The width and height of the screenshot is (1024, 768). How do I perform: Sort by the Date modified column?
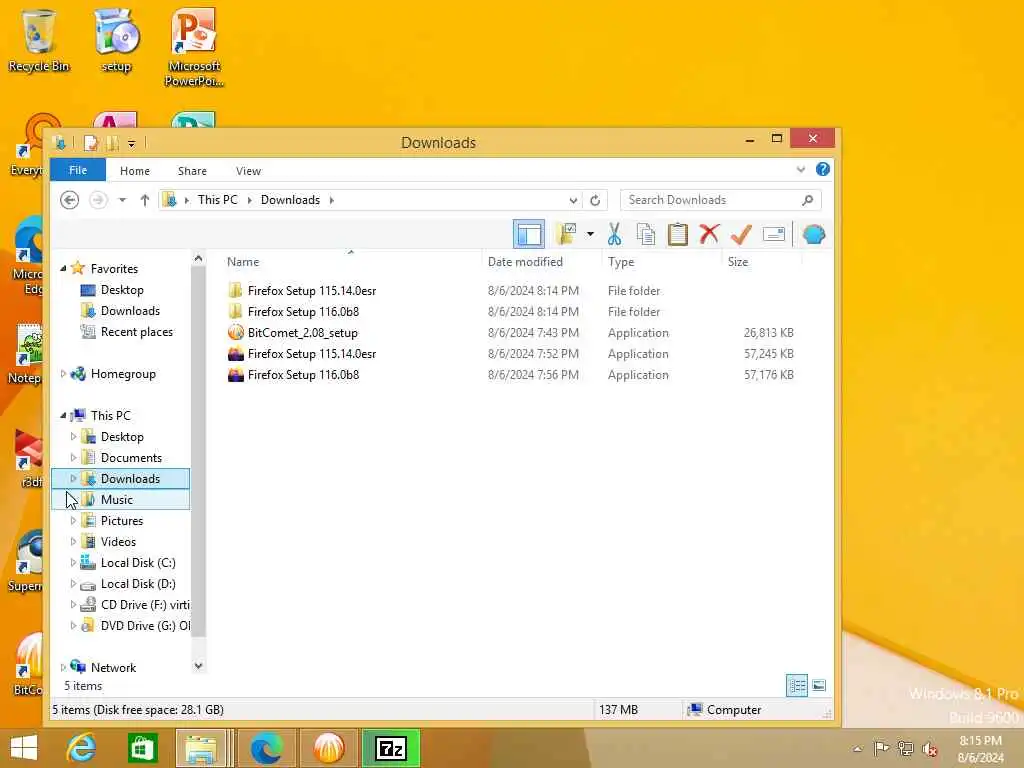[525, 261]
